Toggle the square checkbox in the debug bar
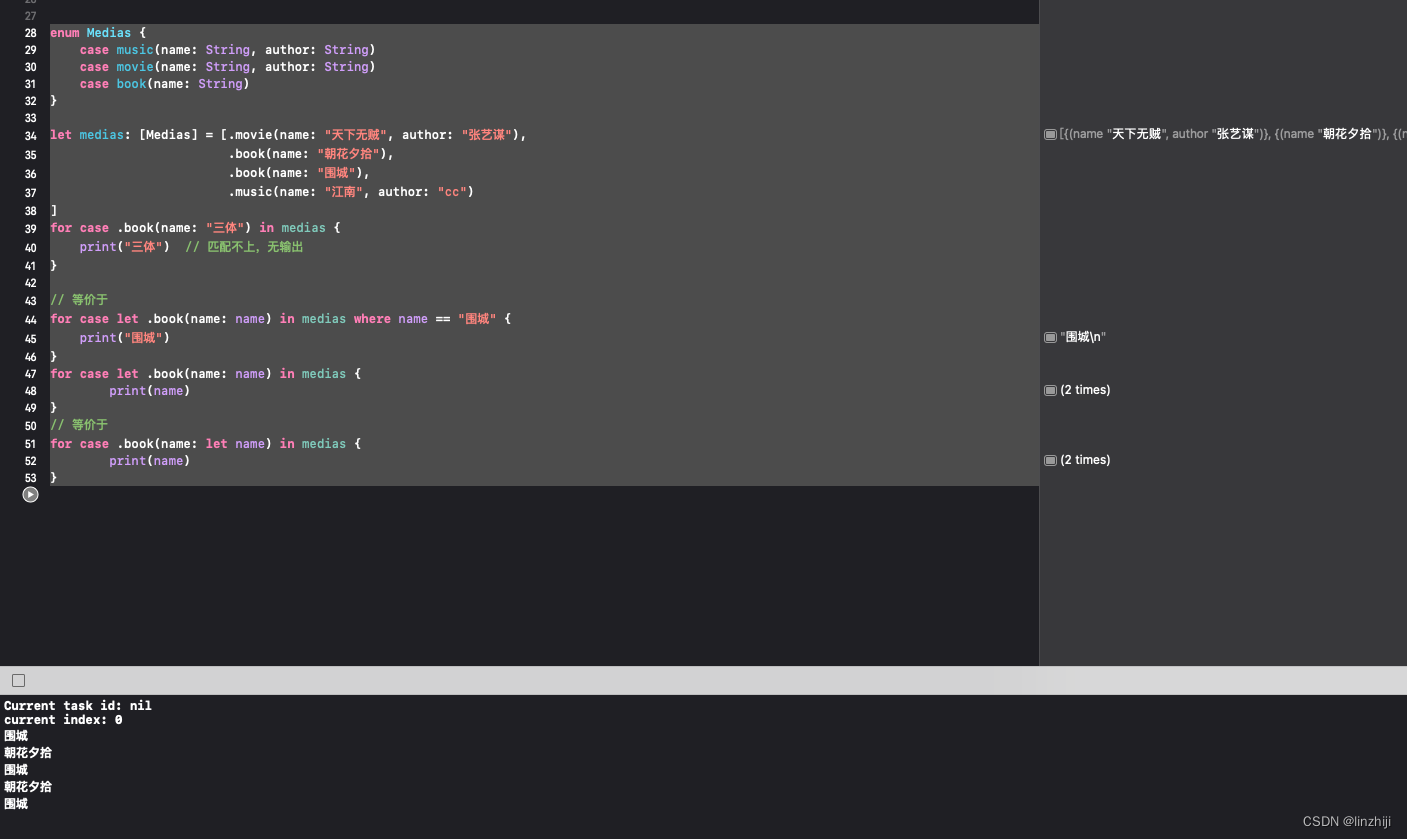 pos(18,680)
